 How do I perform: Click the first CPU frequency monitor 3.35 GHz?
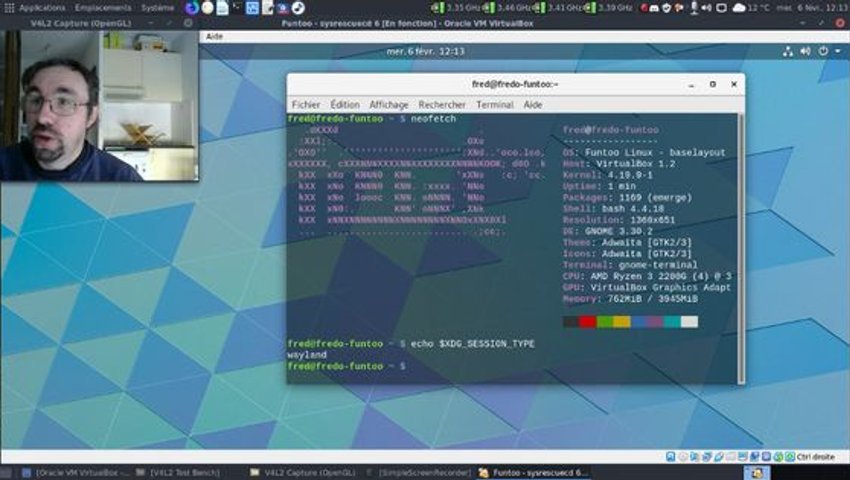tap(455, 8)
